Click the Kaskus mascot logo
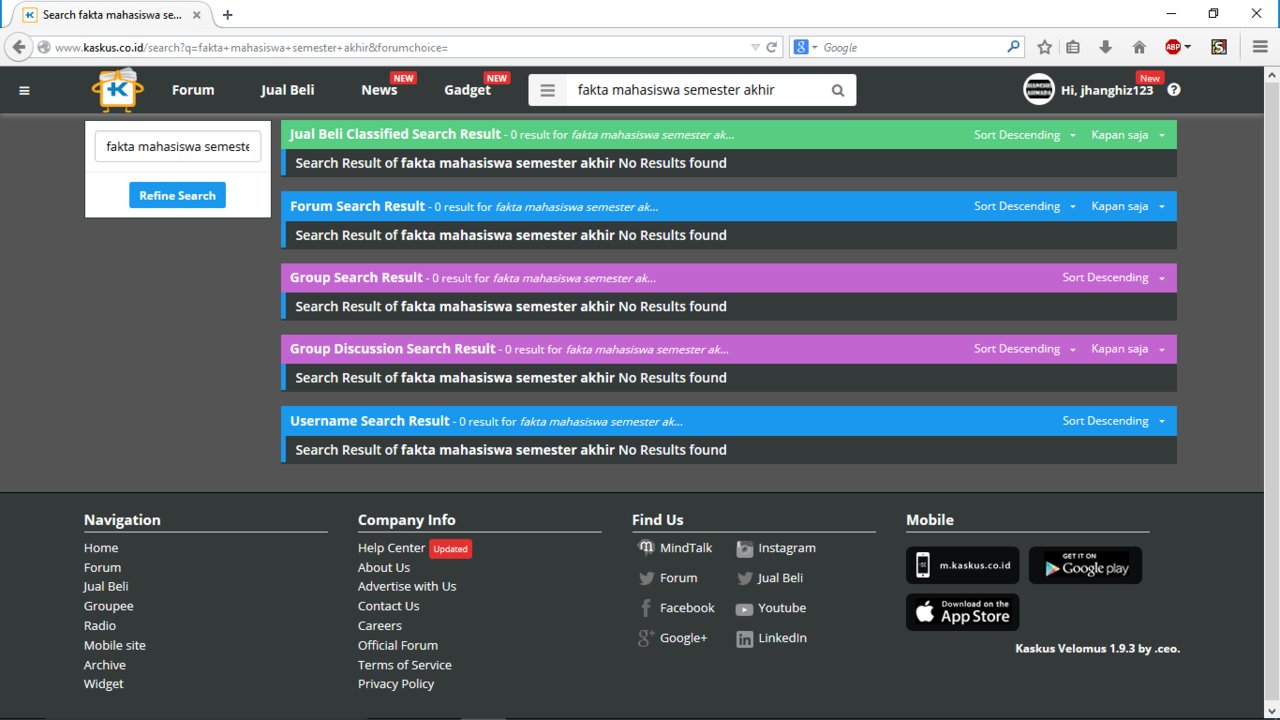Screen dimensions: 1280x720 pos(118,90)
